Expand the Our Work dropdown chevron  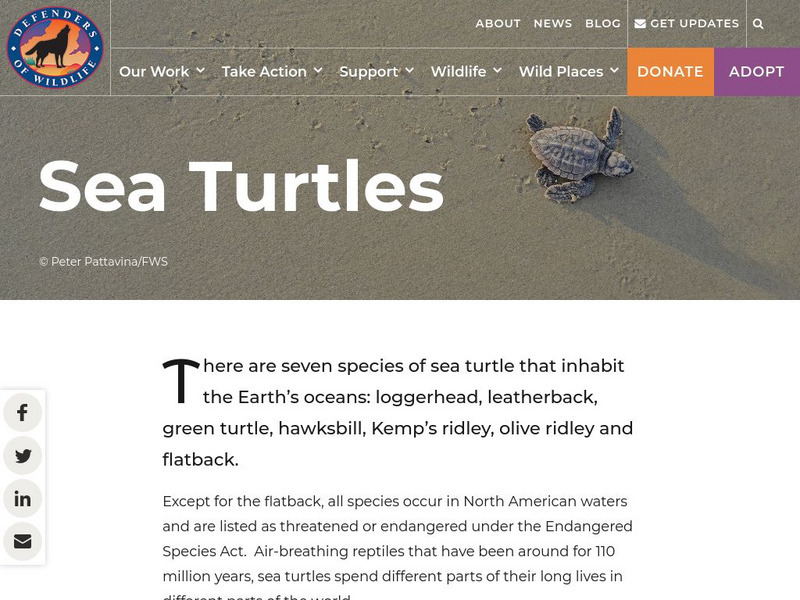pos(200,70)
